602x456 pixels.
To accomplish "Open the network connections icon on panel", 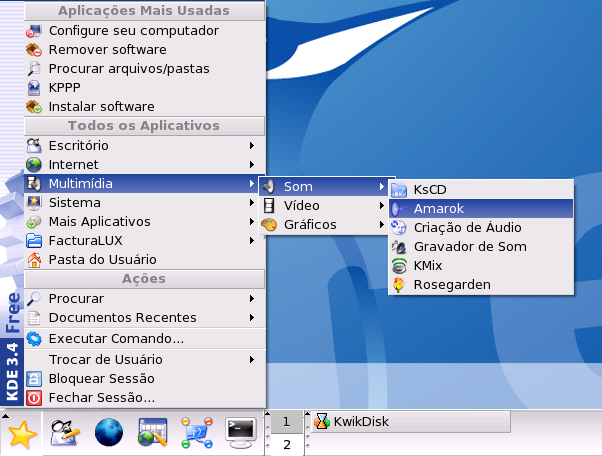I will [x=197, y=433].
